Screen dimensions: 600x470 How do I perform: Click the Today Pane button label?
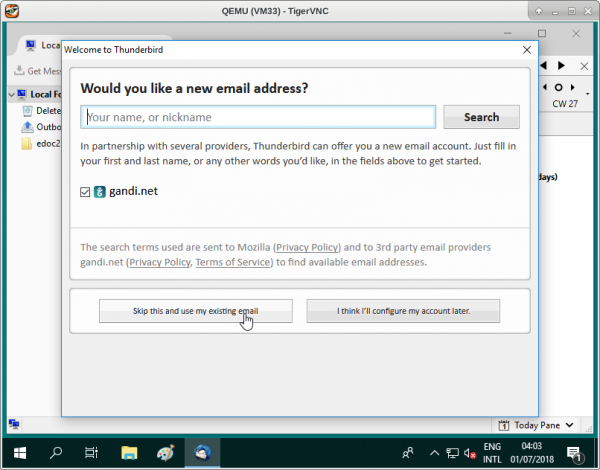click(536, 425)
